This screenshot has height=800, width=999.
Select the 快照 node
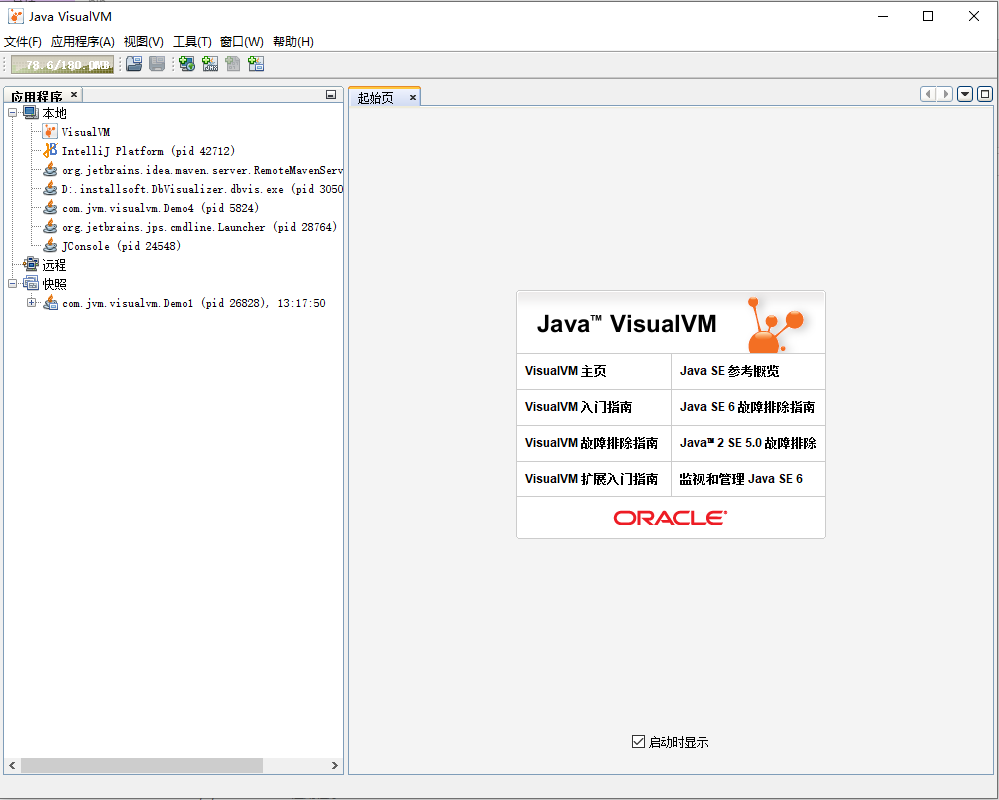coord(54,284)
